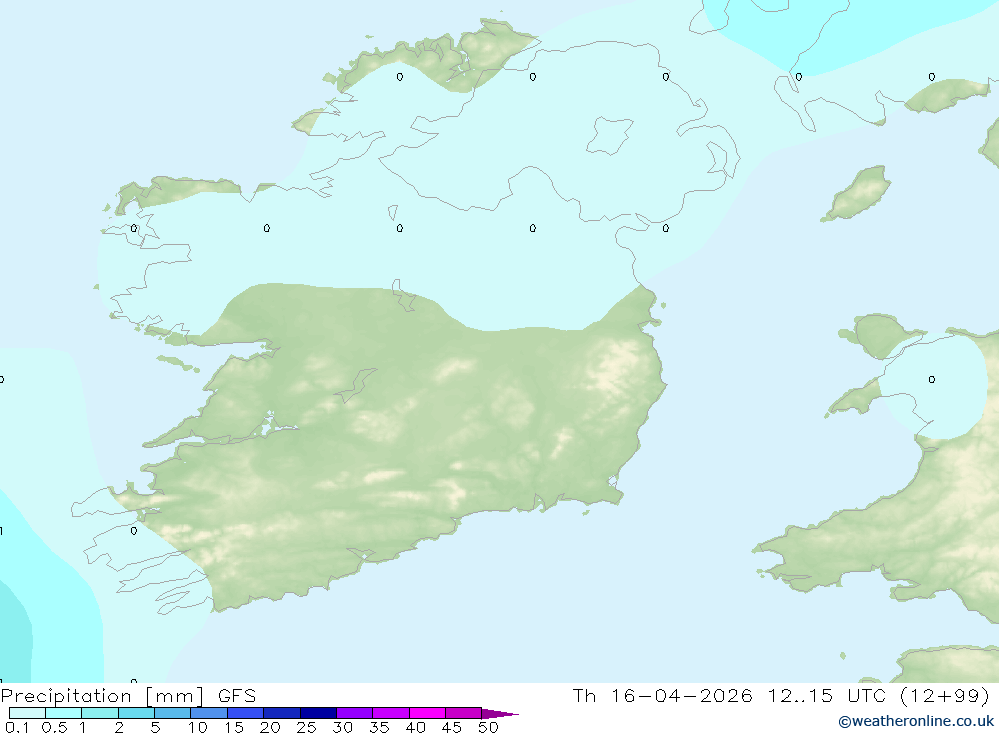Click the "30" legend scale value

pos(342,727)
